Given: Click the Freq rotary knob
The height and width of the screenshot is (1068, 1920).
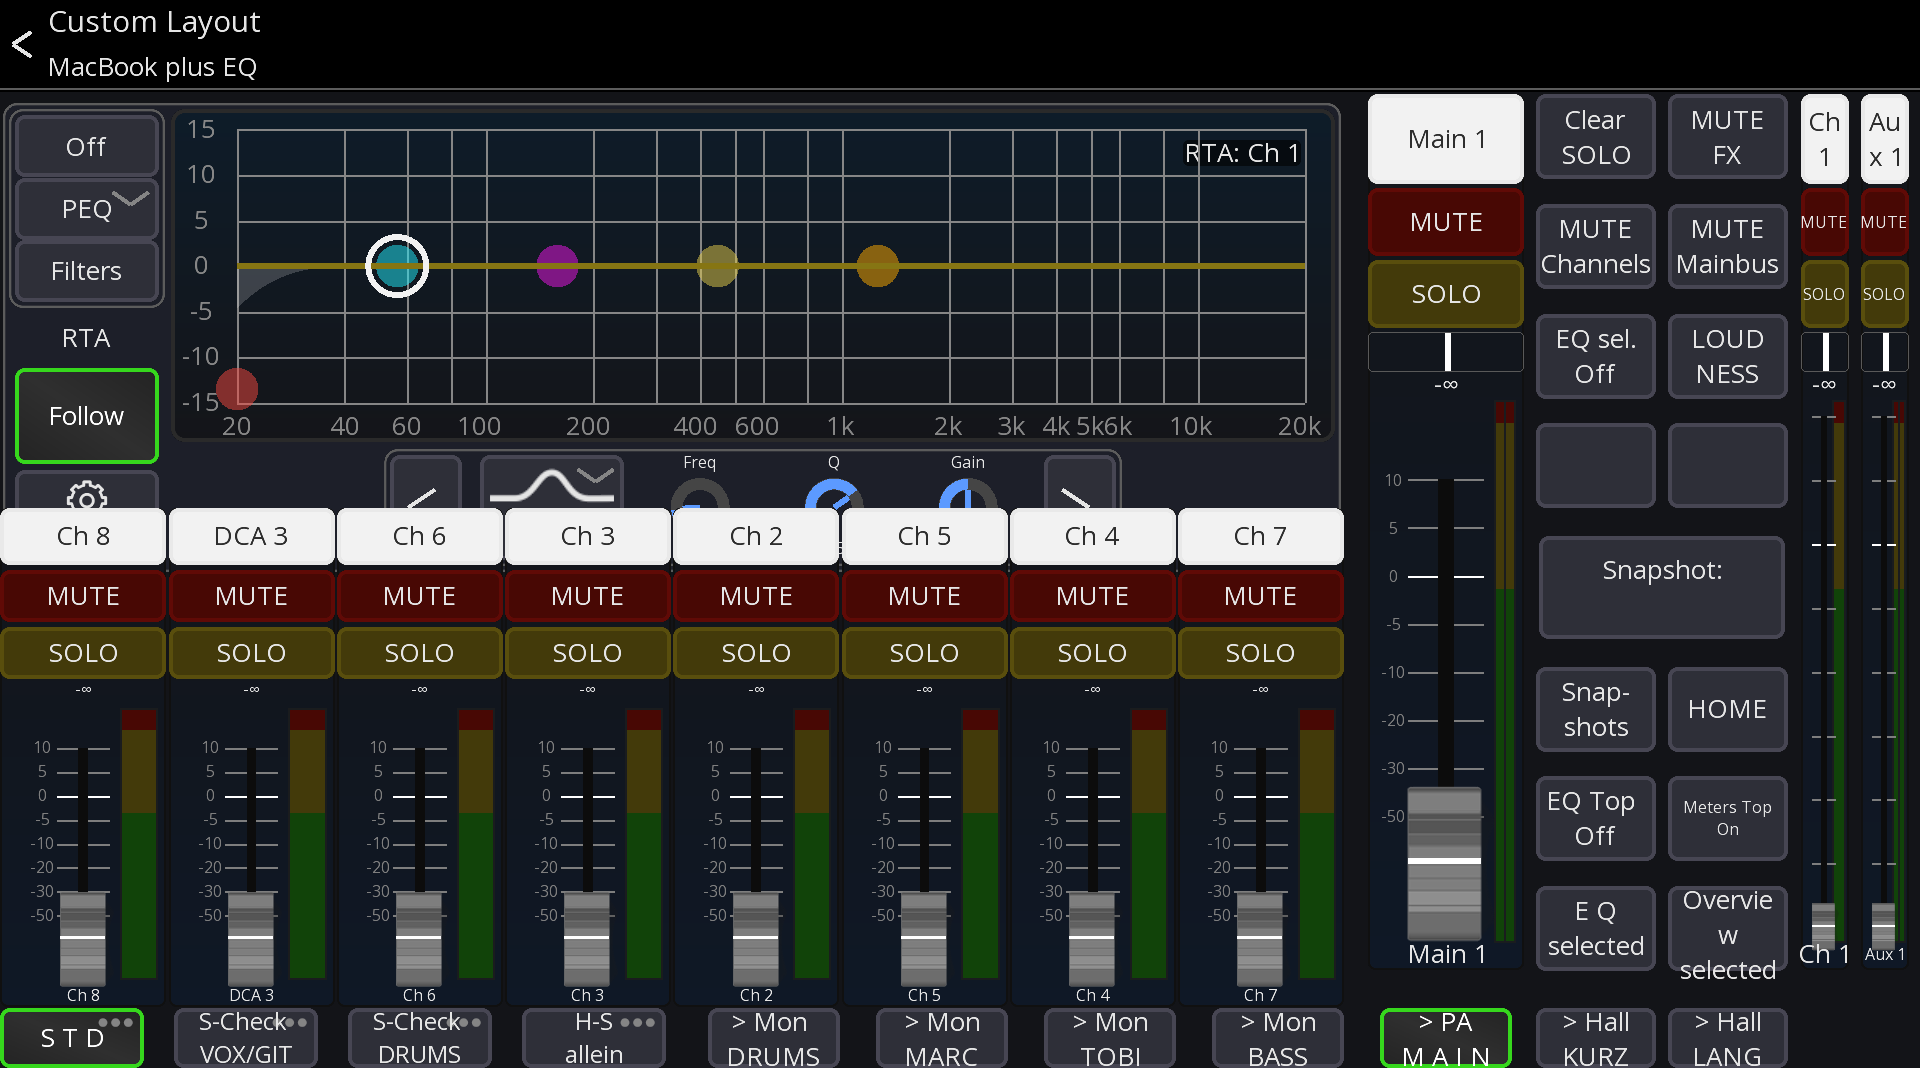Looking at the screenshot, I should (x=699, y=495).
